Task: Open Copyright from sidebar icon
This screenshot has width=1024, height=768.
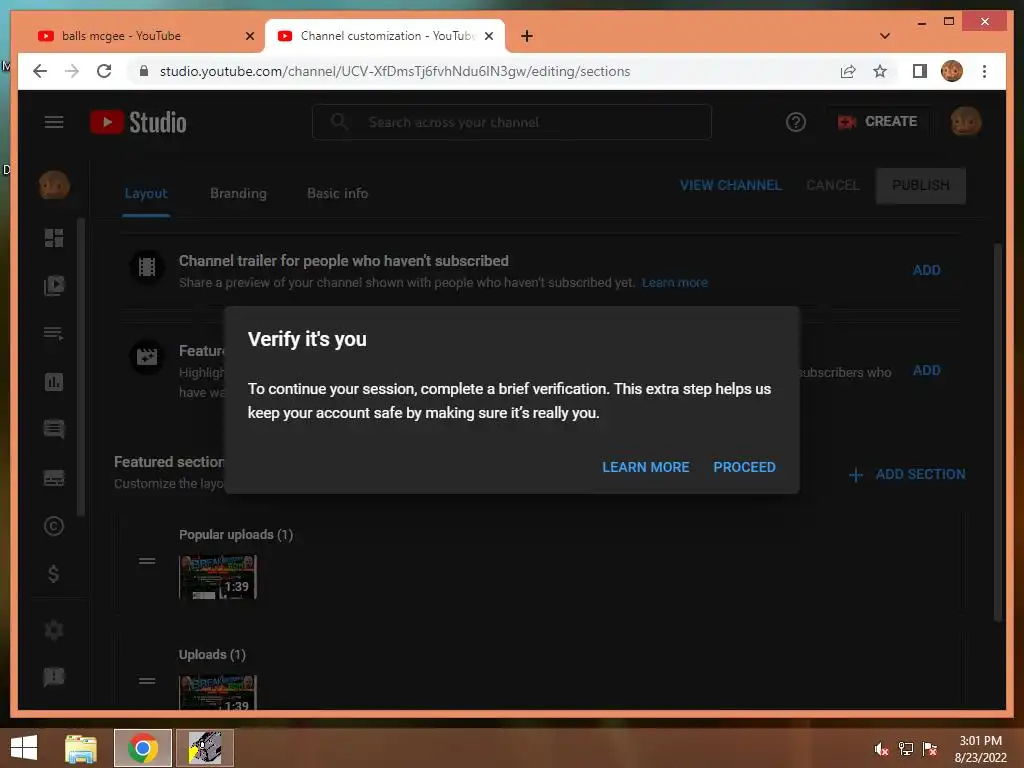Action: click(54, 526)
